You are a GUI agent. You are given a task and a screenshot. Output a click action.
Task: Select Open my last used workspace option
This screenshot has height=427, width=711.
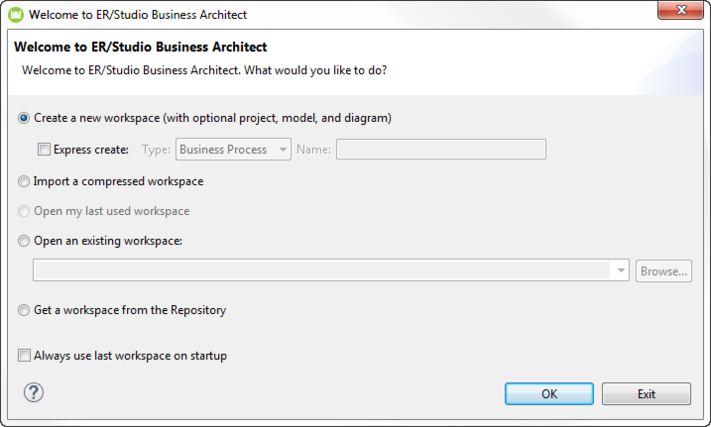(x=24, y=212)
